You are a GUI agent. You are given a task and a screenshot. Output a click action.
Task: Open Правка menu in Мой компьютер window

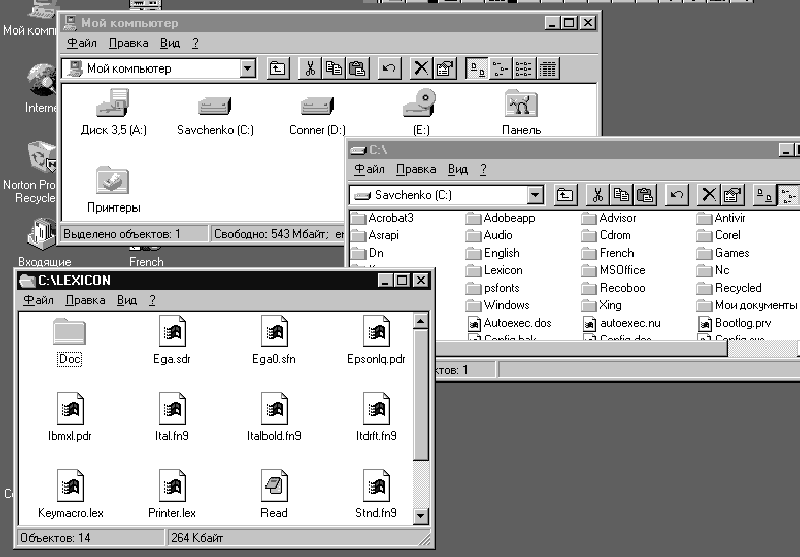point(129,43)
